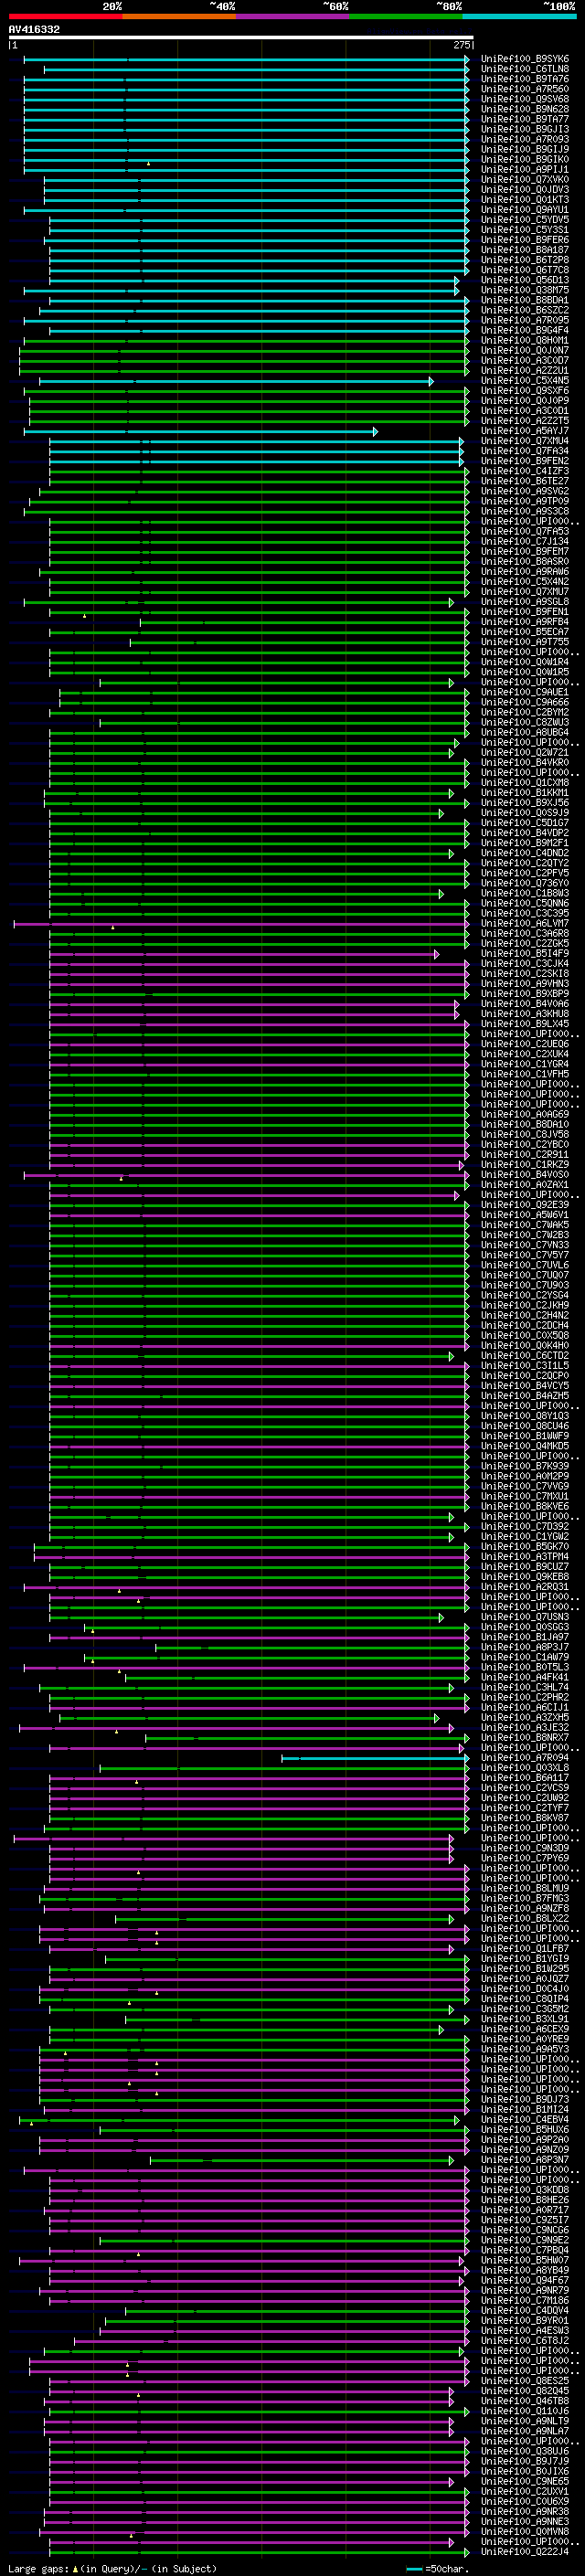Select the UniRef100_Q7XVK0 label
This screenshot has width=585, height=2576.
[x=524, y=180]
